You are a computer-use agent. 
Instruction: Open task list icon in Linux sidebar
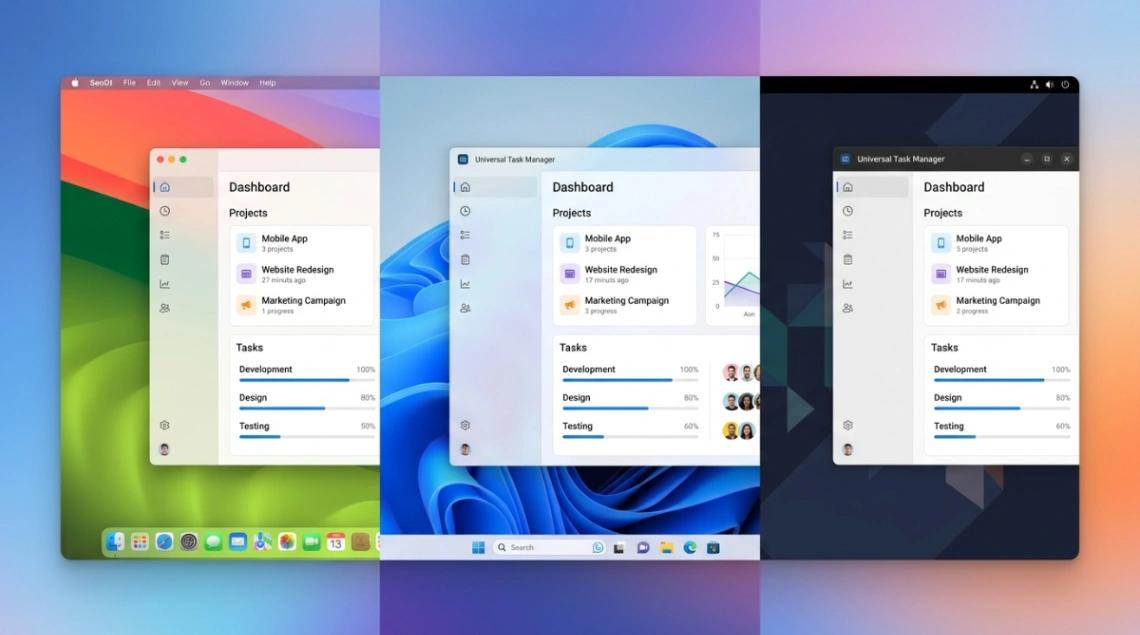pos(848,235)
